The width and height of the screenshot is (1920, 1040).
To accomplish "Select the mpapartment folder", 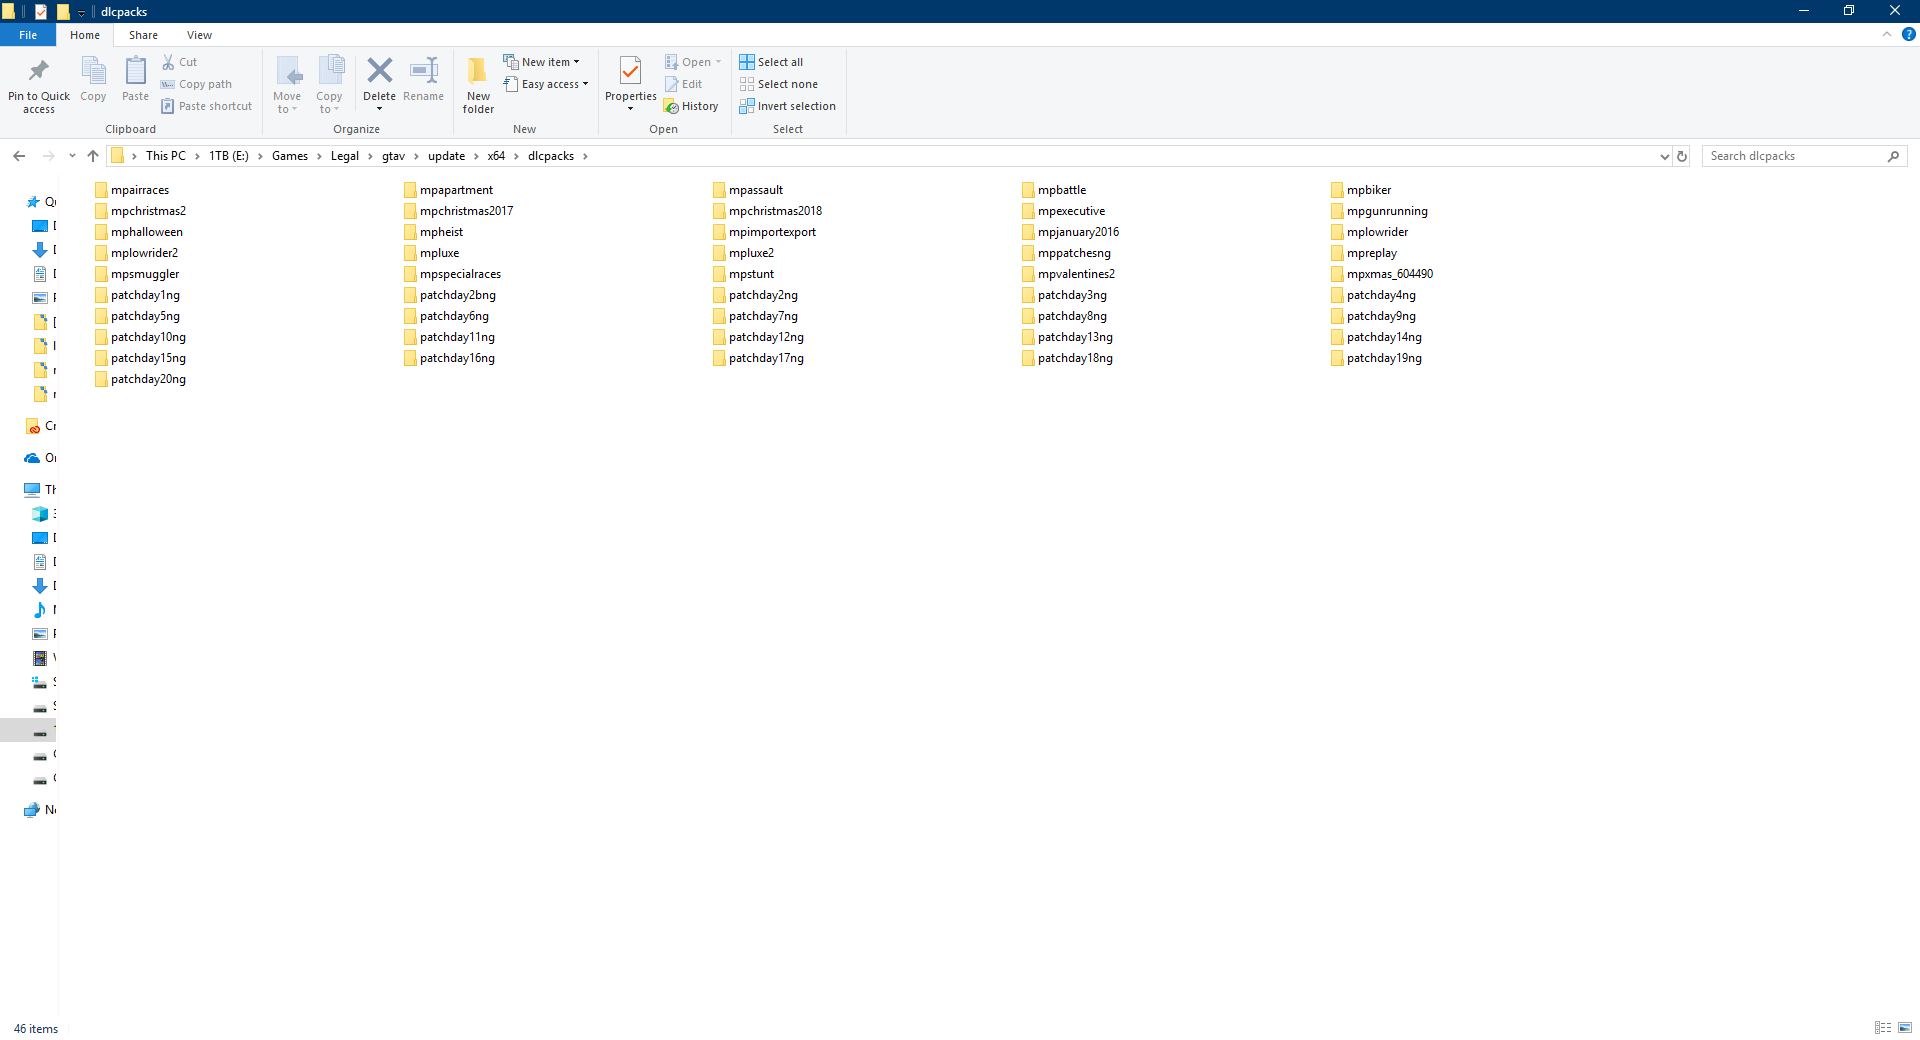I will 448,190.
